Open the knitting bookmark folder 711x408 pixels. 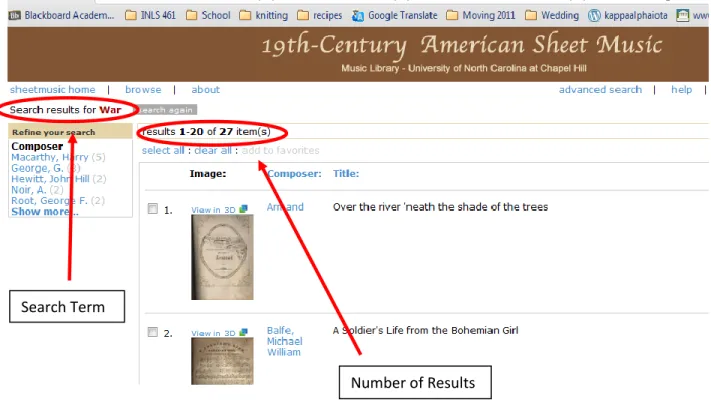tap(263, 15)
